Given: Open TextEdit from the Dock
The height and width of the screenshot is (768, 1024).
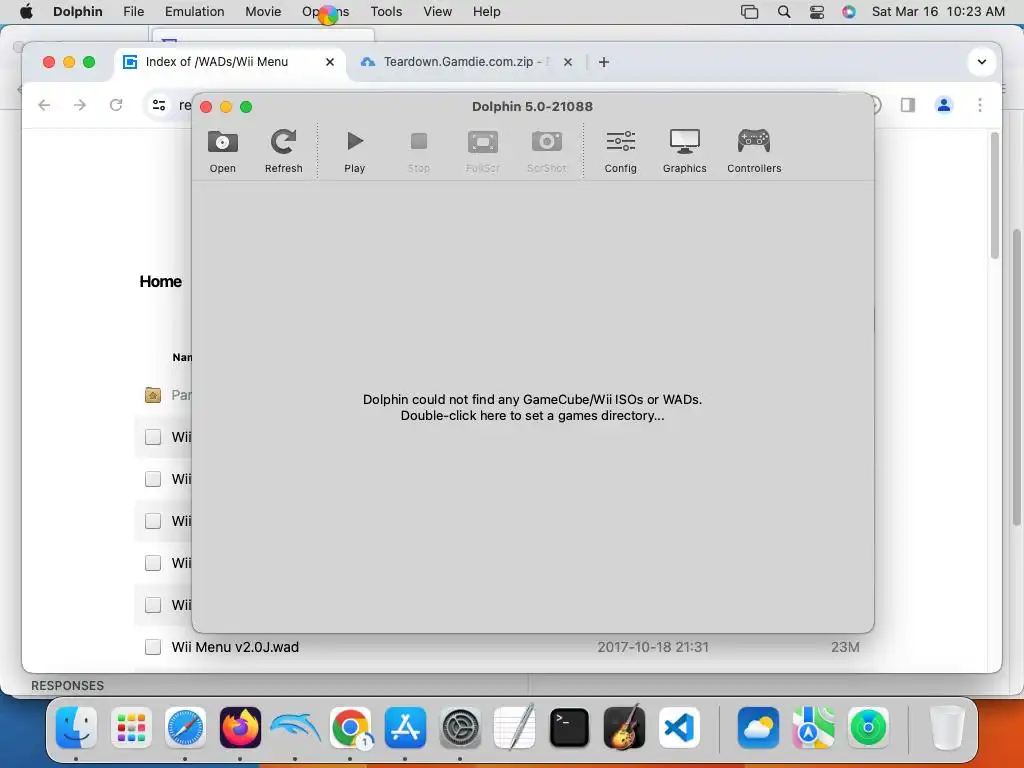Looking at the screenshot, I should coord(515,728).
